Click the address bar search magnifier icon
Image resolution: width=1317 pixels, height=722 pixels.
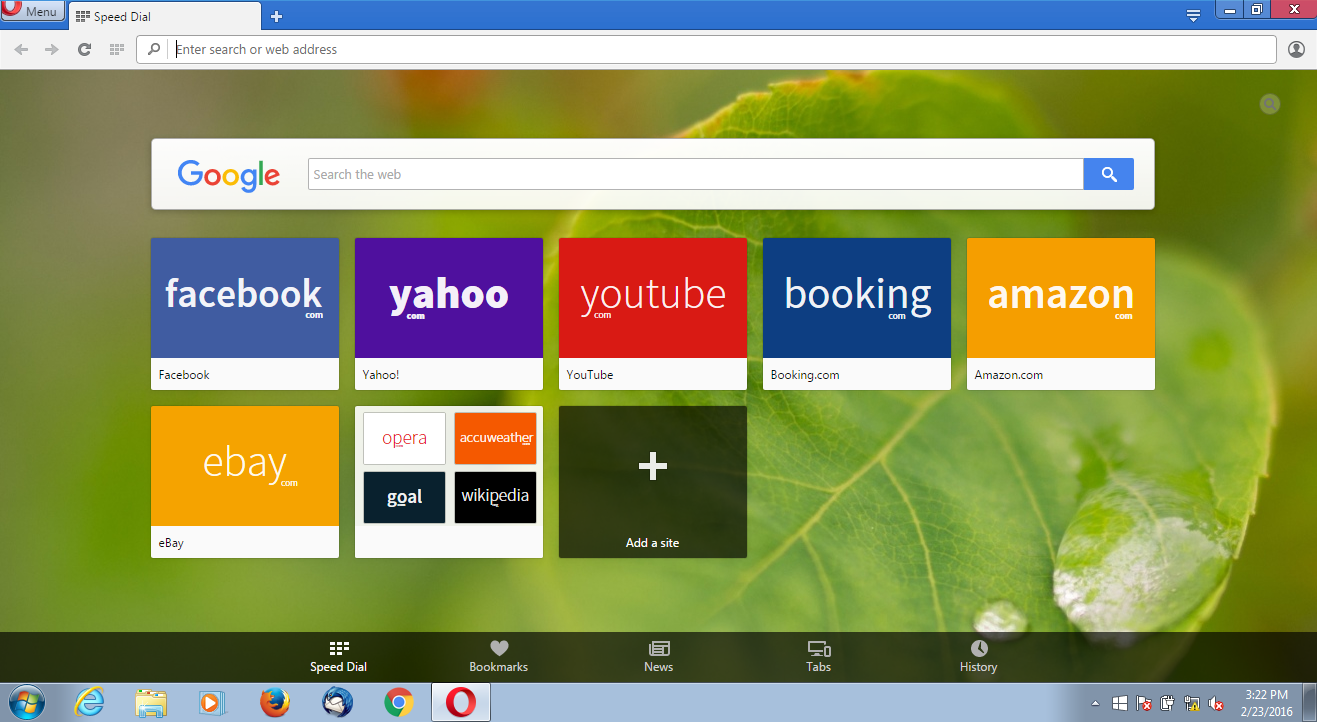tap(154, 49)
